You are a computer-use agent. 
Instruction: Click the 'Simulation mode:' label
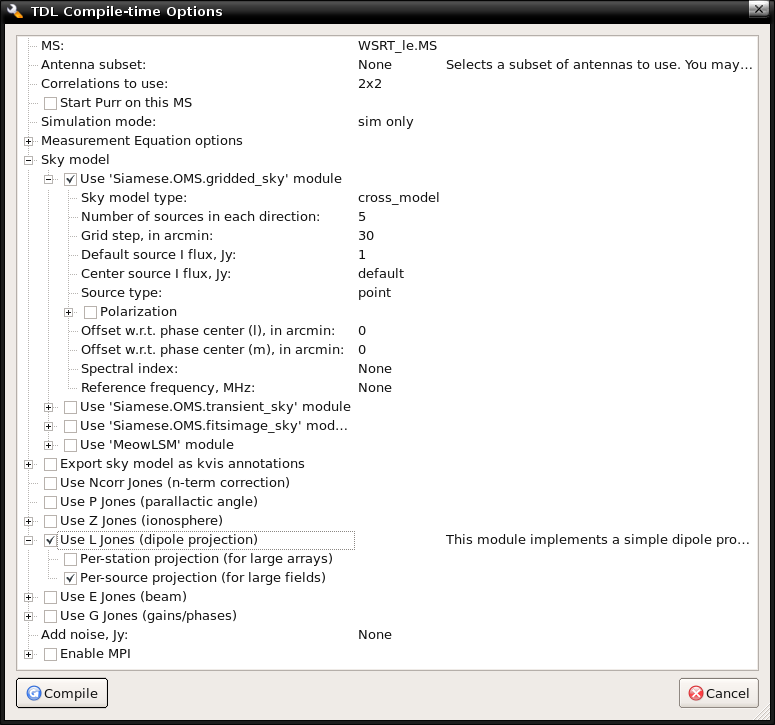tap(98, 122)
